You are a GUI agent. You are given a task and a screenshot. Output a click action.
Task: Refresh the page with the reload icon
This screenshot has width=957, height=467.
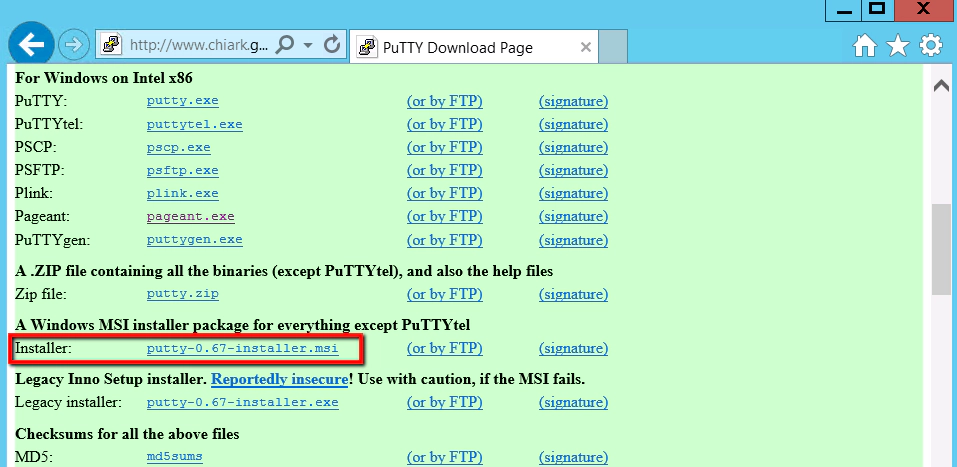[331, 45]
